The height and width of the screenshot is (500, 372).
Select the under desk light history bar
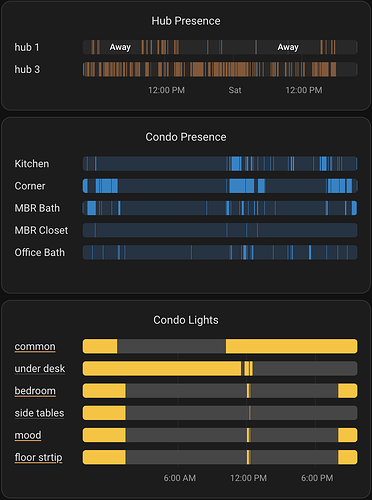point(220,369)
